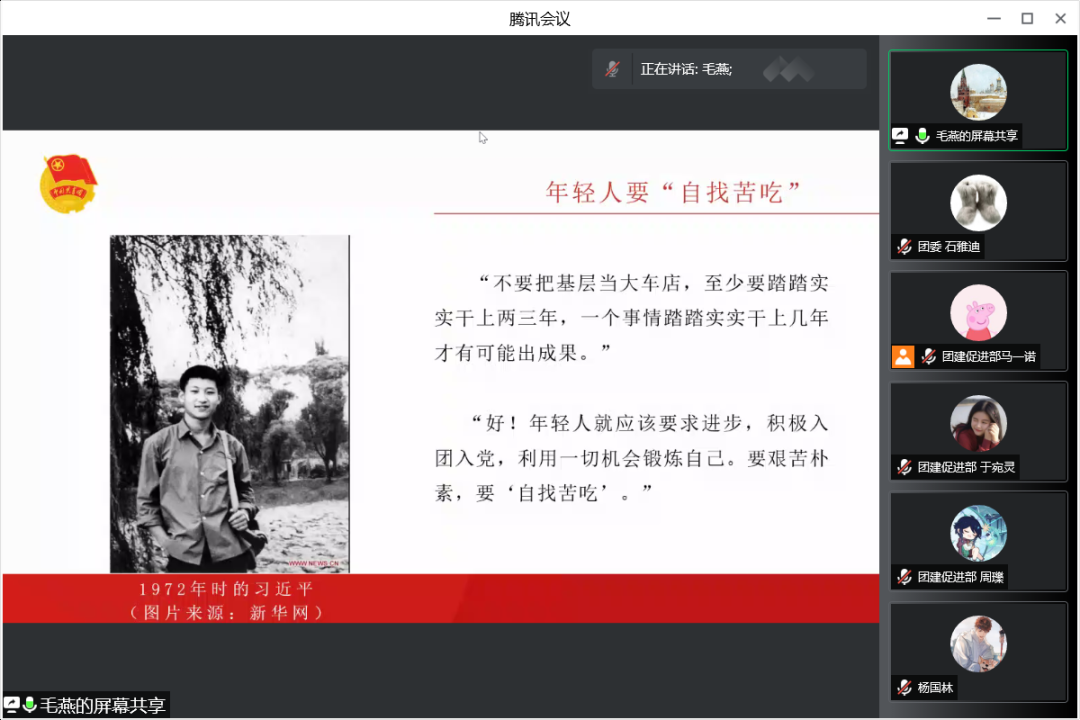1080x720 pixels.
Task: Click the orange host icon next to 团建促进部马一诺
Action: tap(903, 356)
